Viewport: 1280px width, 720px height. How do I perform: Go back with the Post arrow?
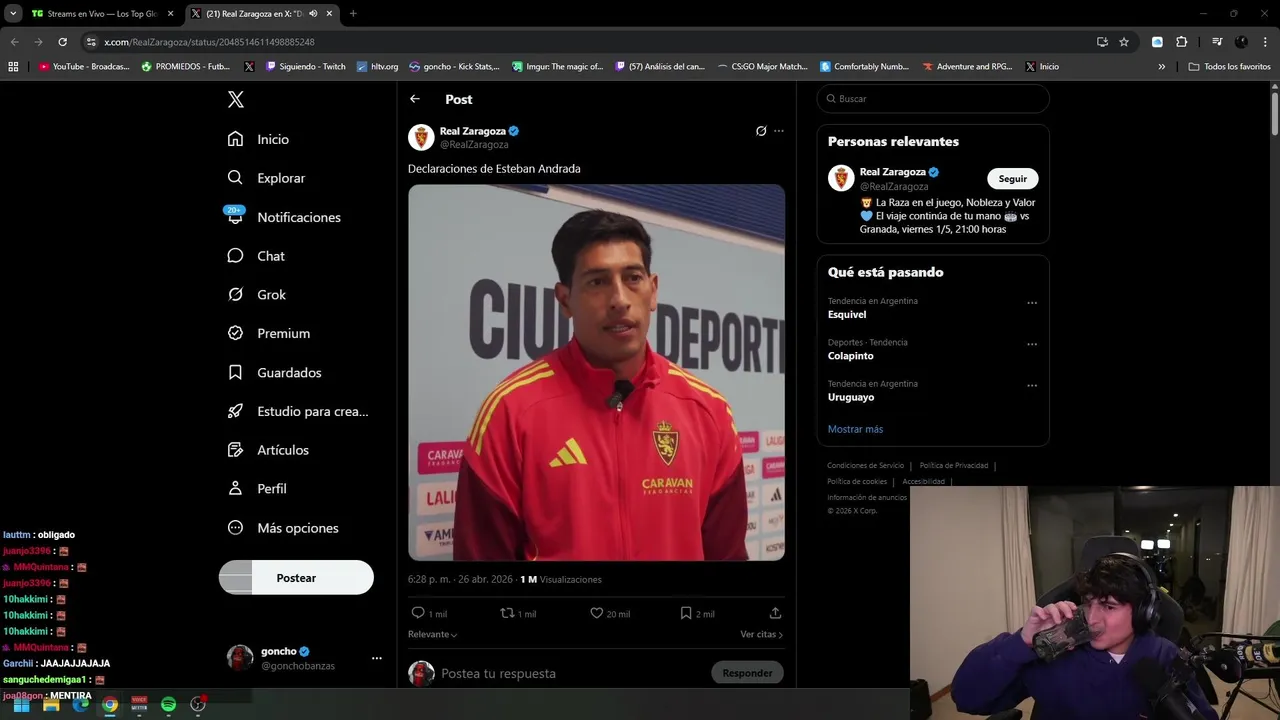(x=415, y=99)
